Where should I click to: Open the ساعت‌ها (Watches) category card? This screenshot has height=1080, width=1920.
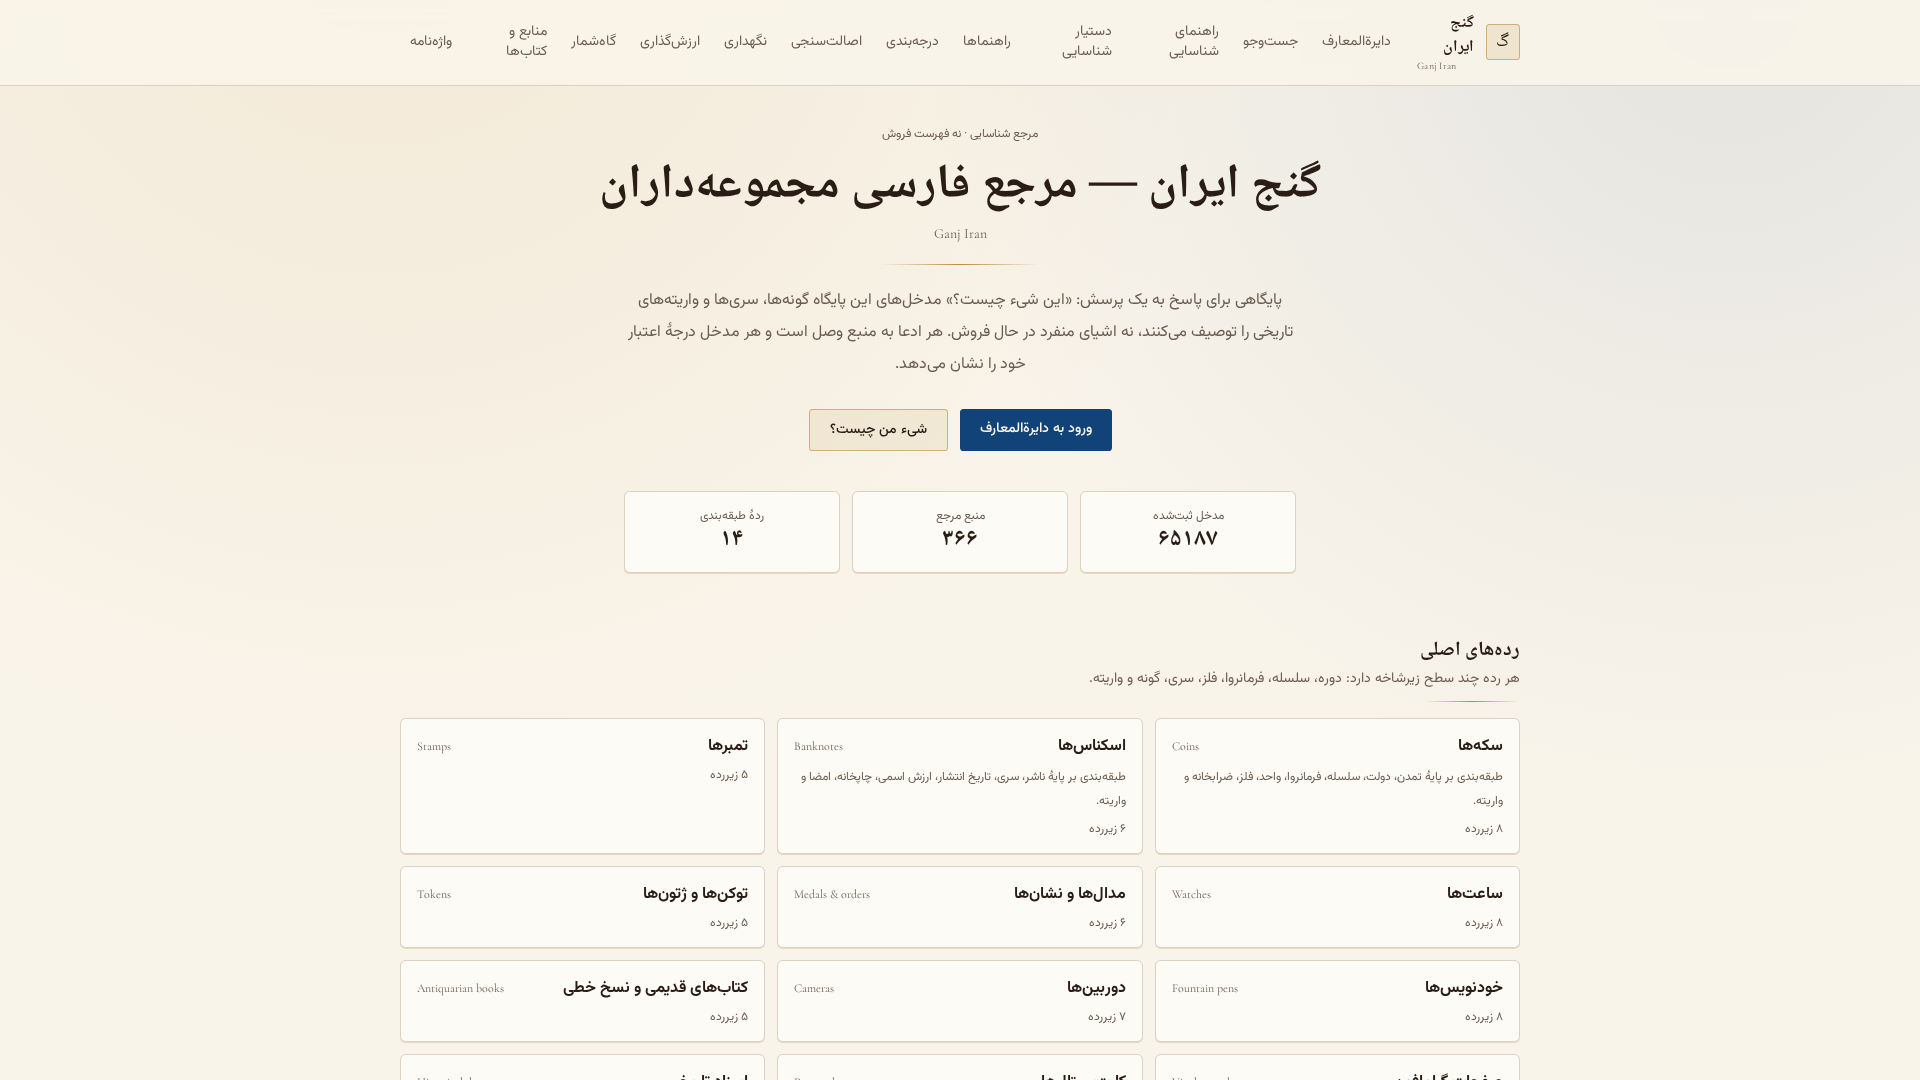pos(1337,907)
